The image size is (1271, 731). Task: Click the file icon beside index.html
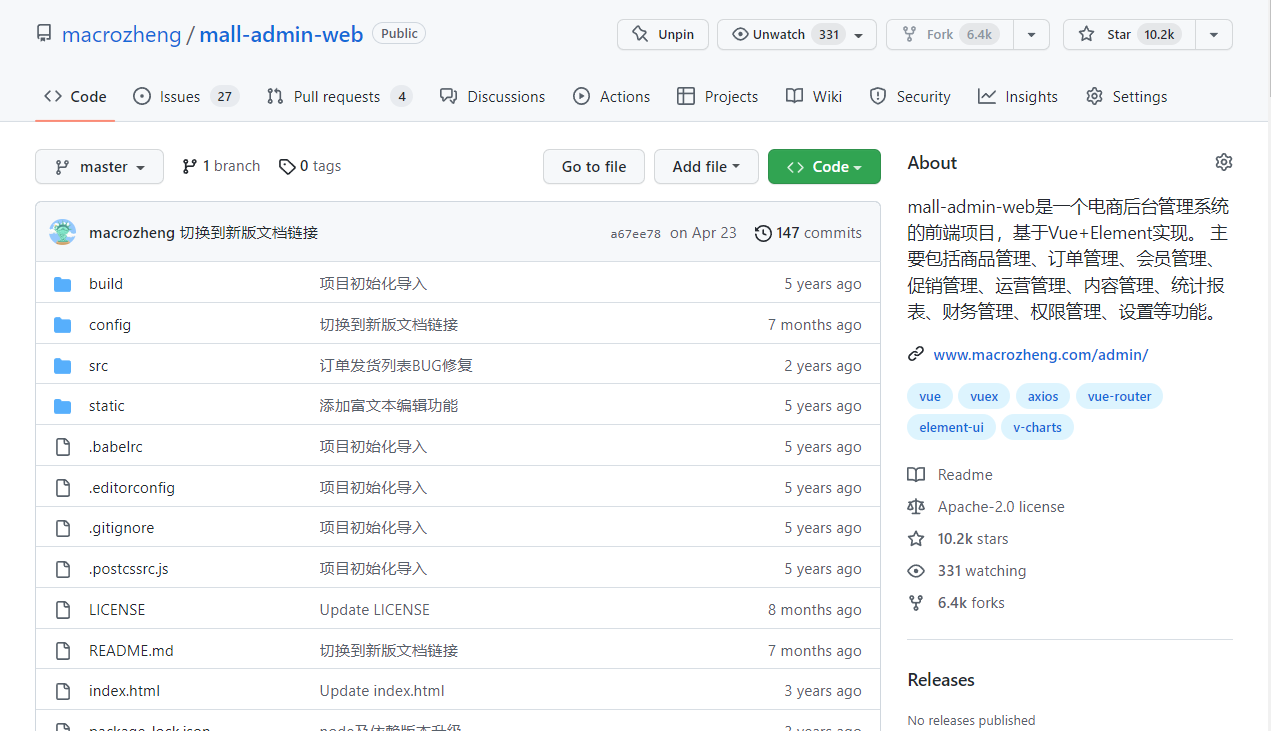63,691
